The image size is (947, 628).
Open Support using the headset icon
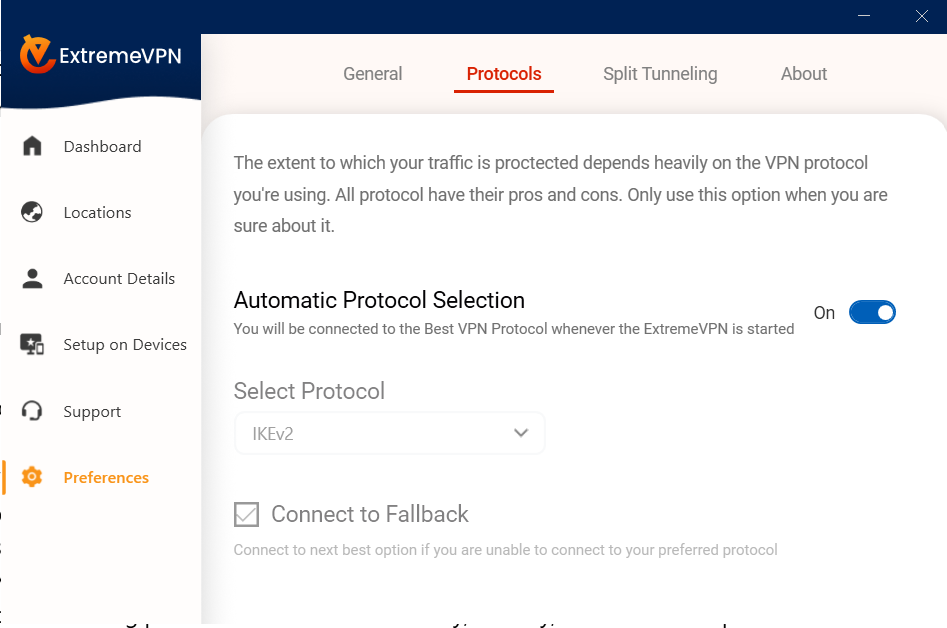(x=32, y=411)
